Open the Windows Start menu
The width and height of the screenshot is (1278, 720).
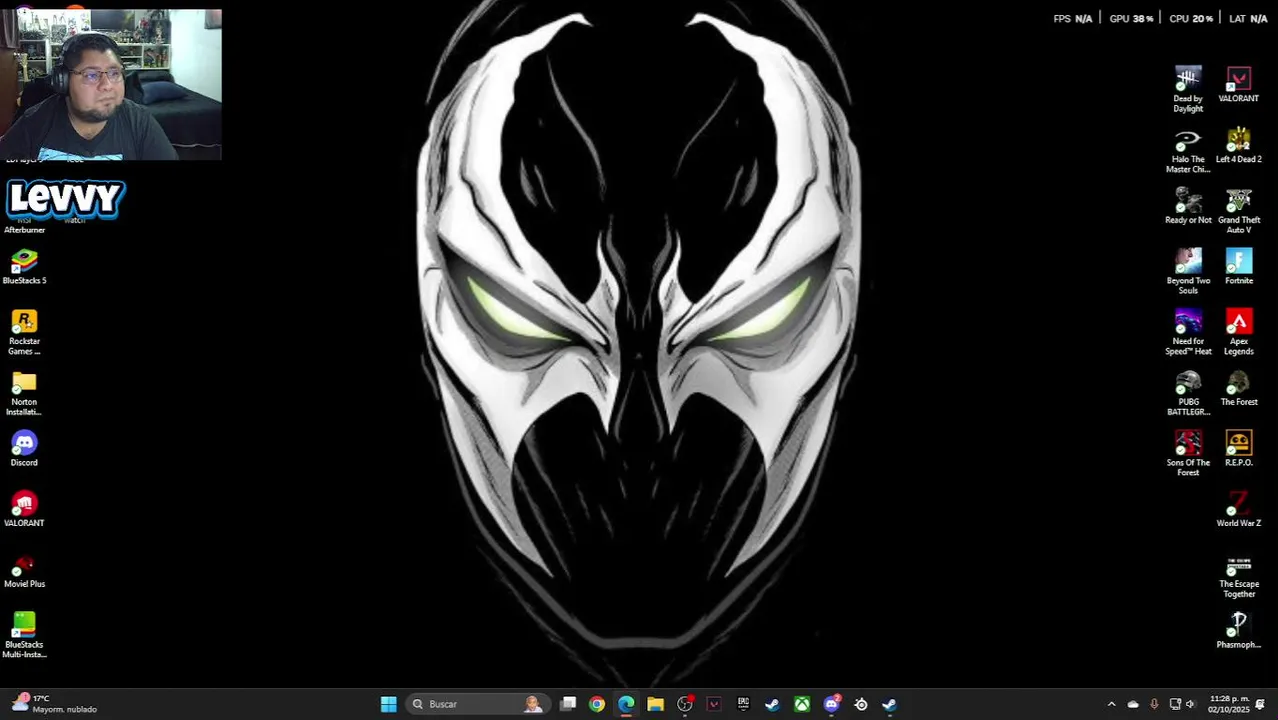coord(389,704)
